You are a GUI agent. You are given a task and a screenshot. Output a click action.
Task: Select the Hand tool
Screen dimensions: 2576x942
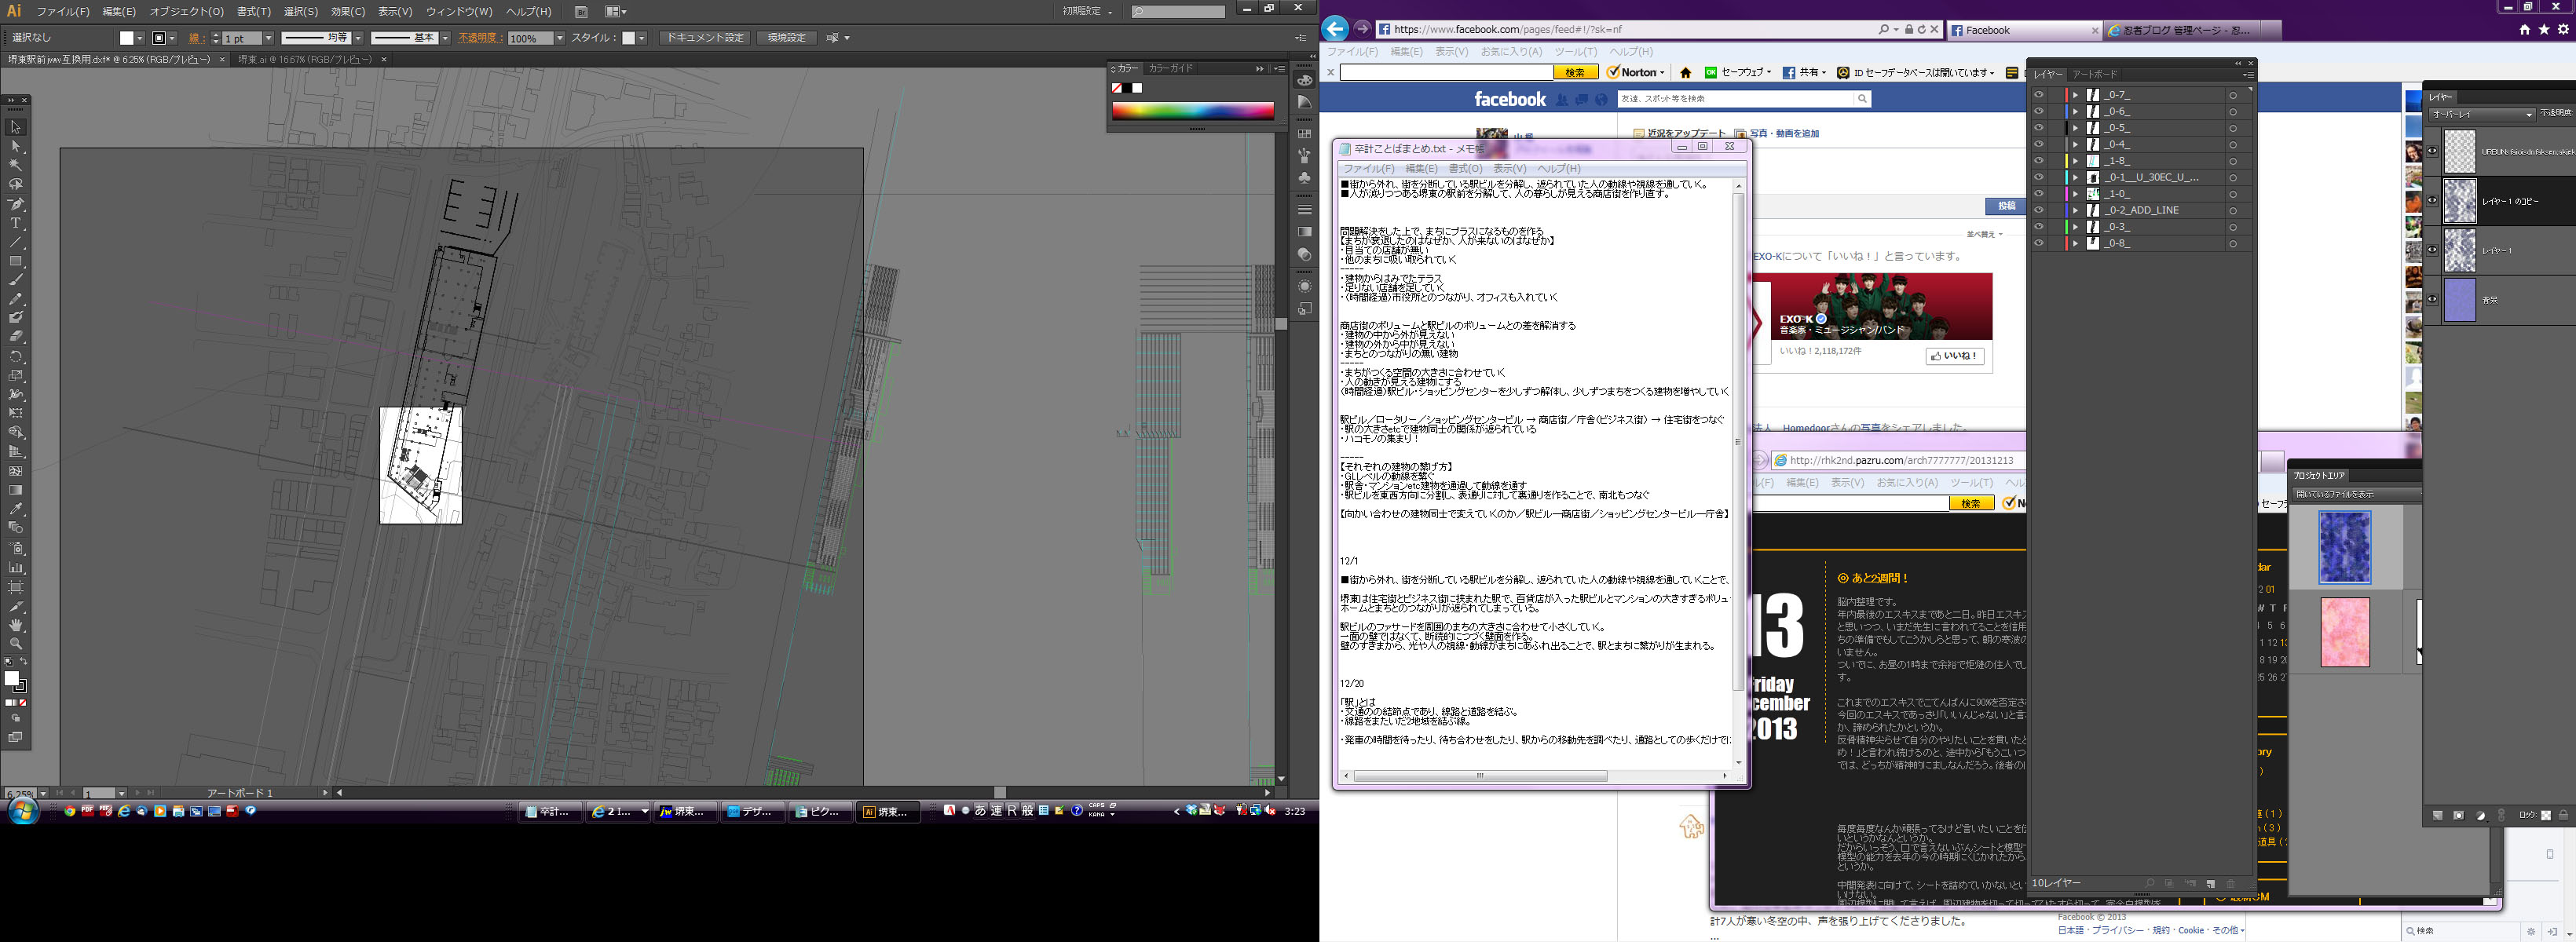[16, 625]
